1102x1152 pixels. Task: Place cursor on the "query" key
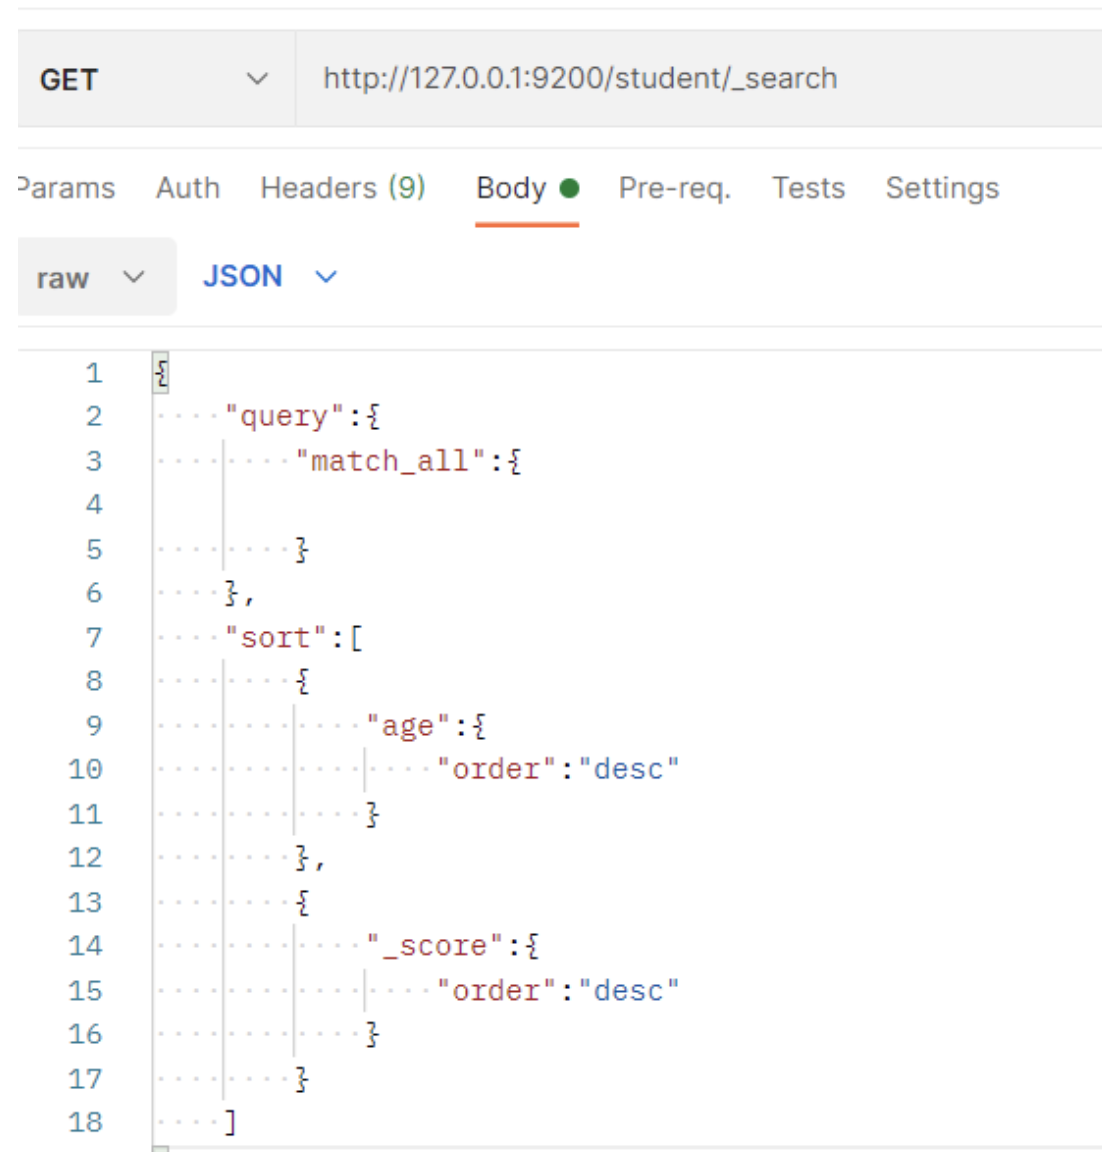coord(284,416)
